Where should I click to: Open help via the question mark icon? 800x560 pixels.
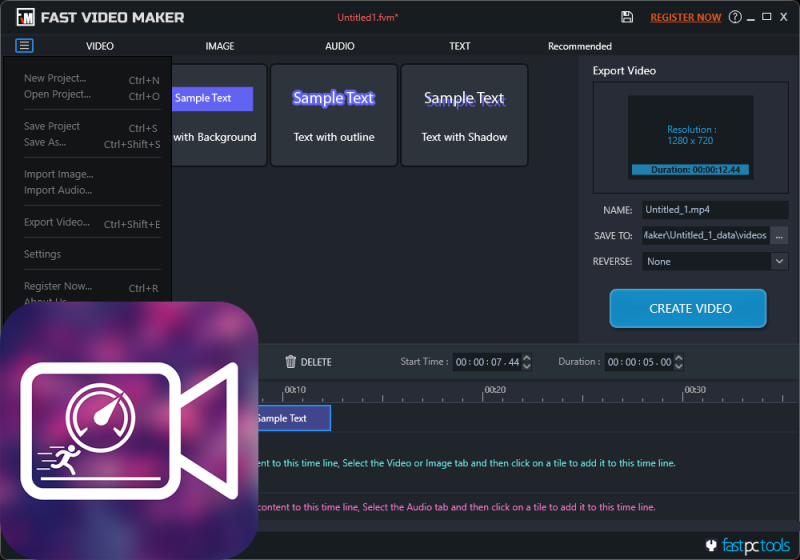[735, 17]
